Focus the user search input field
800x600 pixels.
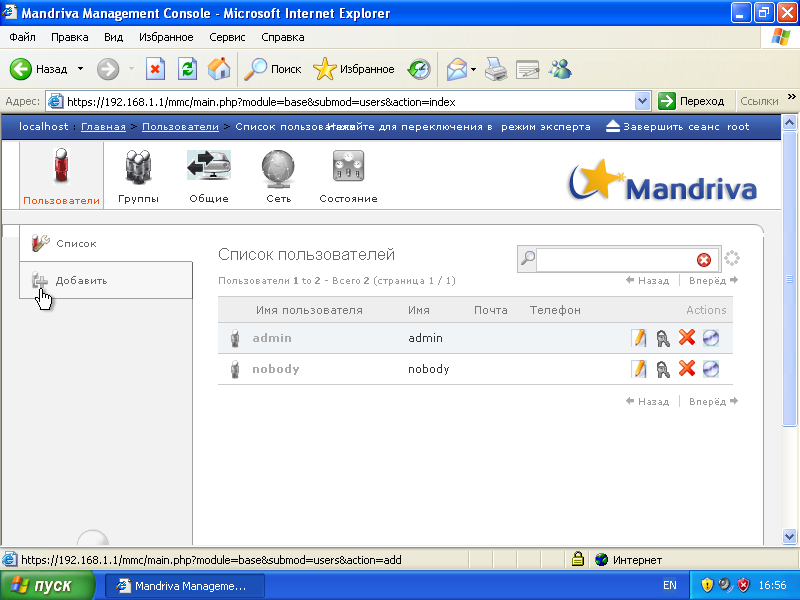tap(616, 259)
